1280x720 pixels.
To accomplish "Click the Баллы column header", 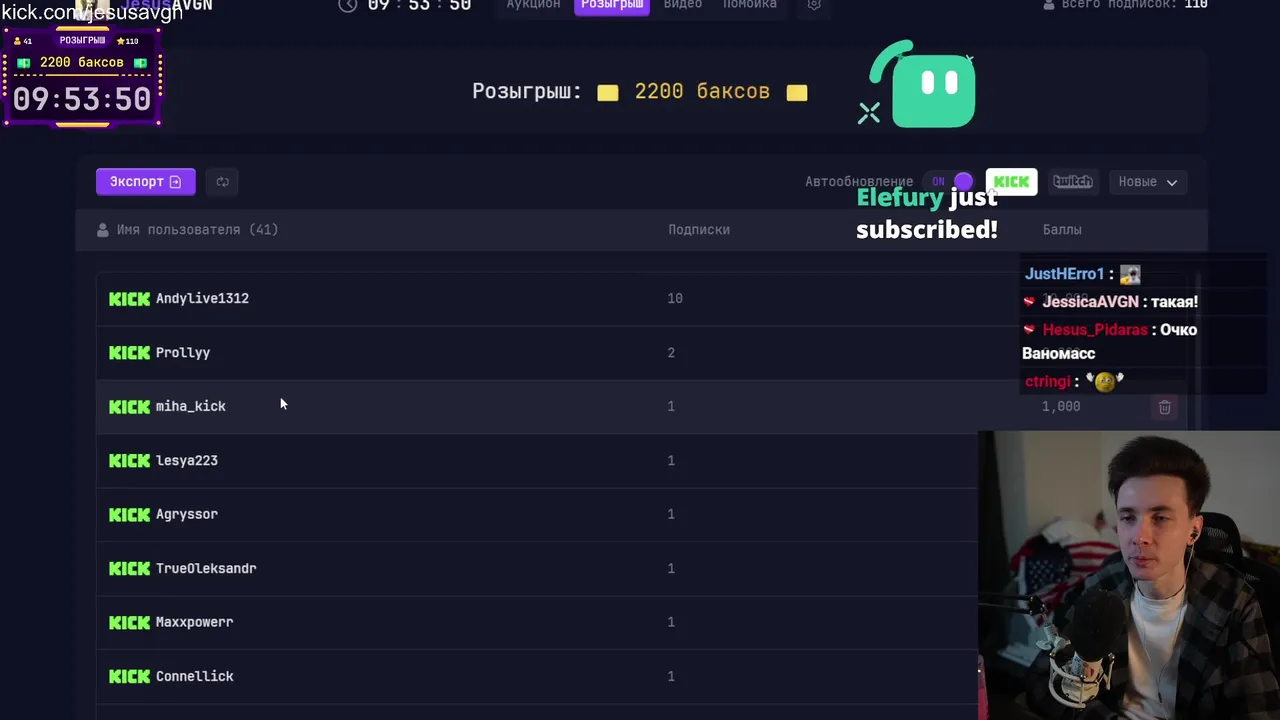I will click(1062, 230).
